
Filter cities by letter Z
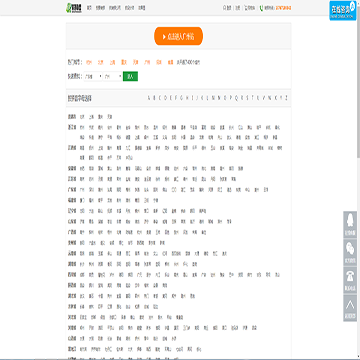(x=286, y=98)
